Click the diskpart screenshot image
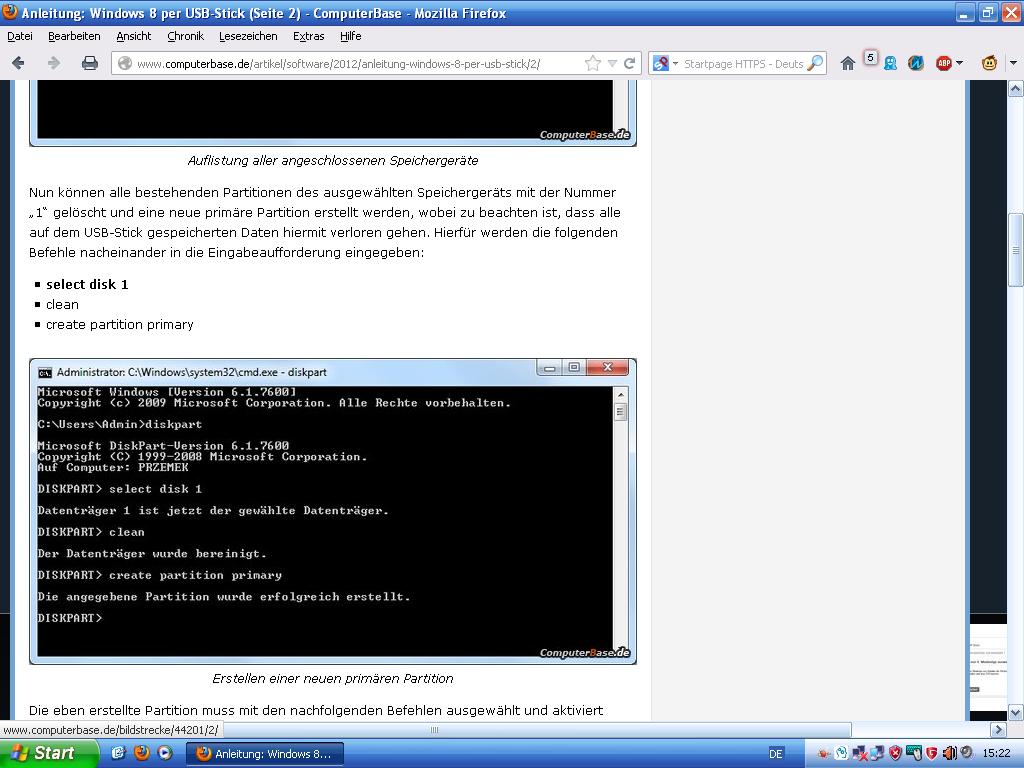1024x768 pixels. (x=332, y=511)
